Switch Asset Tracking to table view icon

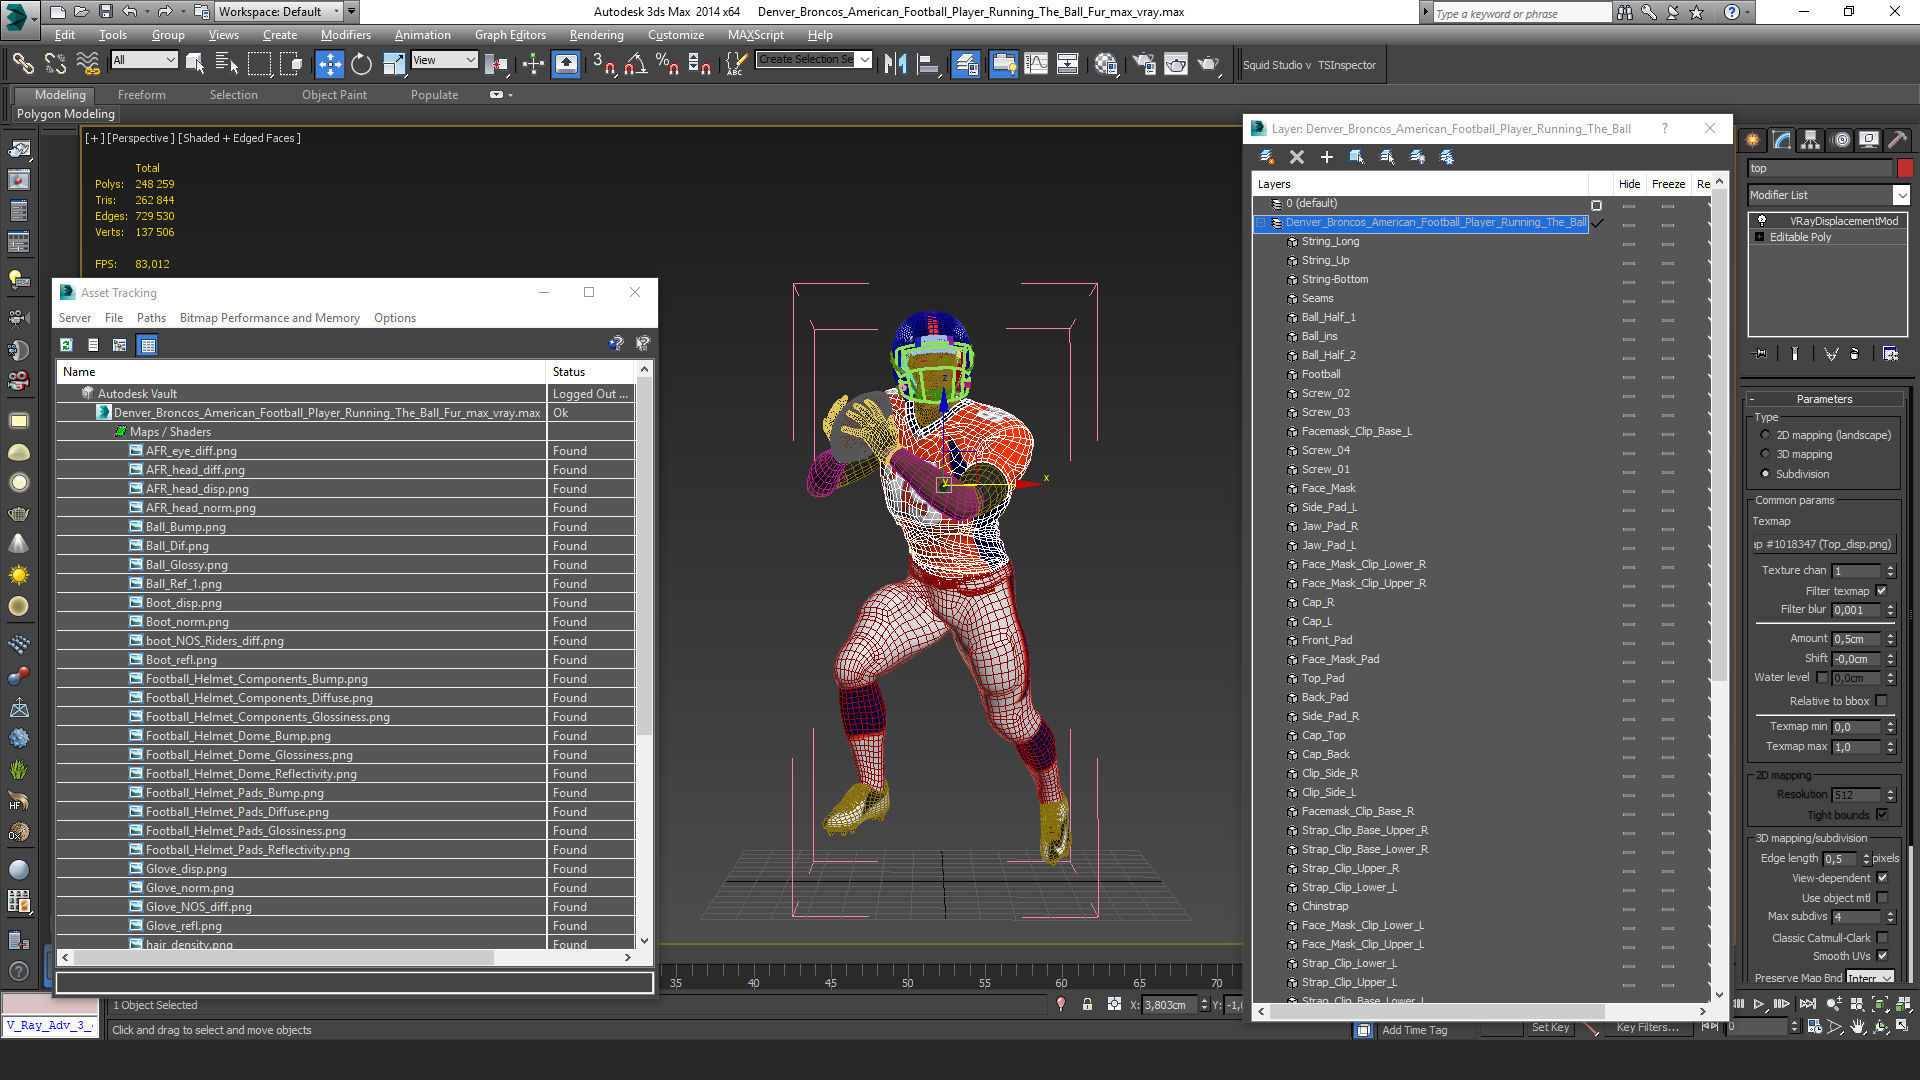click(148, 345)
